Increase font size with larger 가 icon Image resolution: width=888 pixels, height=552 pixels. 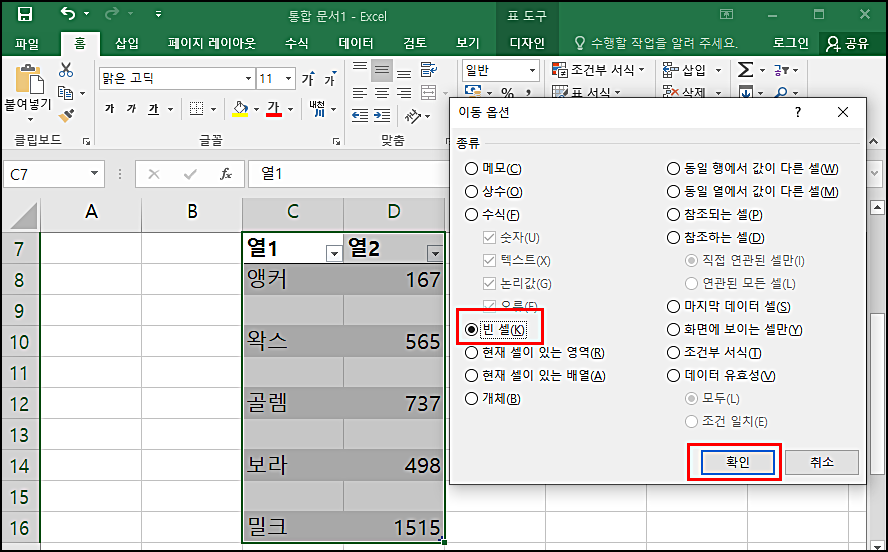point(308,79)
